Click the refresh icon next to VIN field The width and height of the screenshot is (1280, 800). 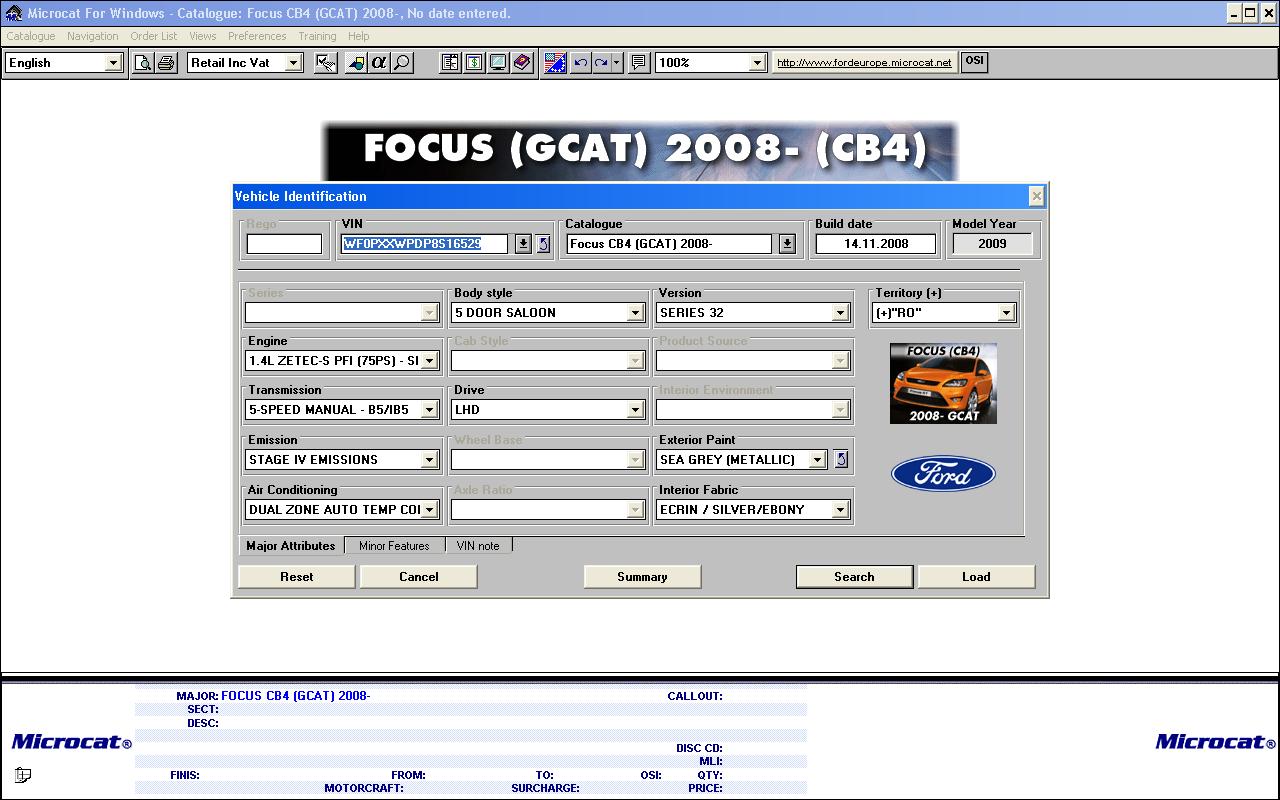point(543,244)
